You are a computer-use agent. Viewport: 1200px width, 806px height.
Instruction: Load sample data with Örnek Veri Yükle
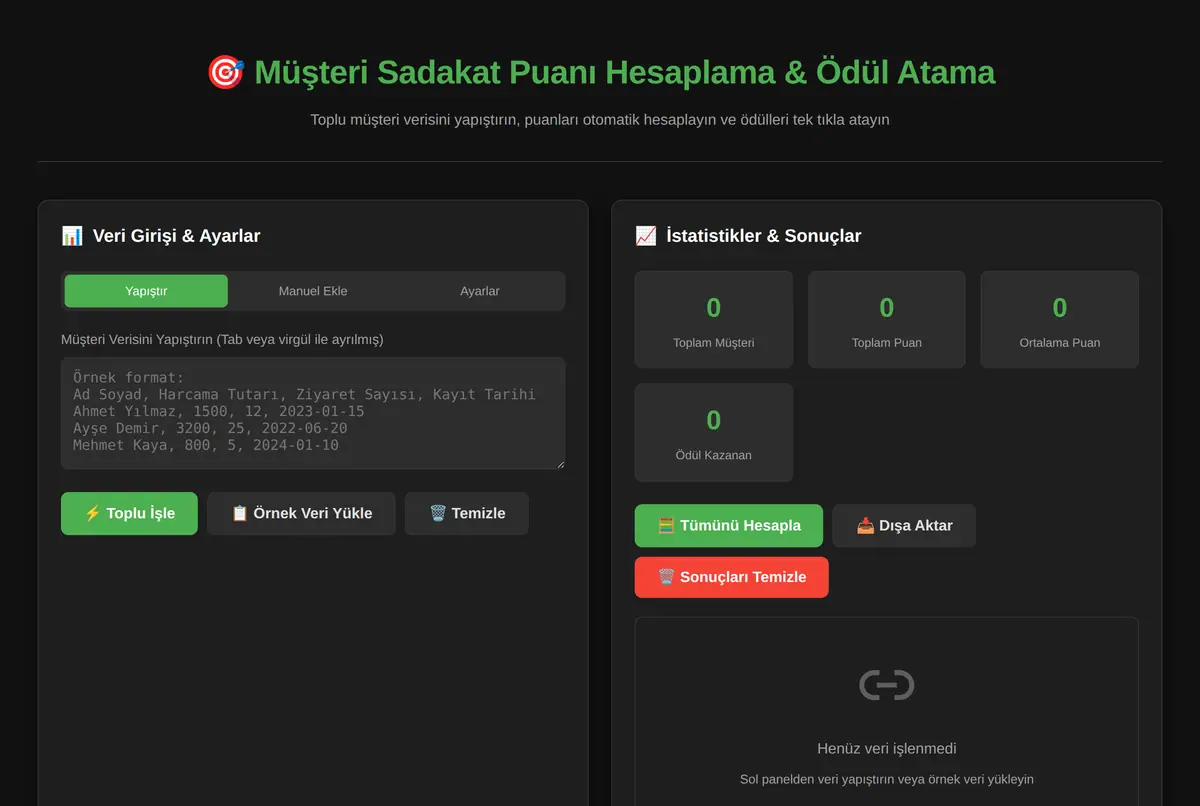tap(301, 513)
